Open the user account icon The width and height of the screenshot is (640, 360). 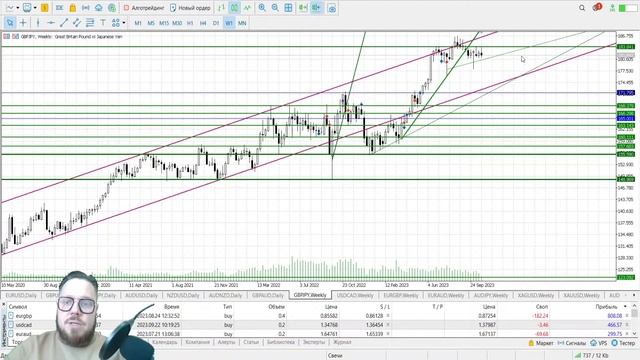coord(612,8)
